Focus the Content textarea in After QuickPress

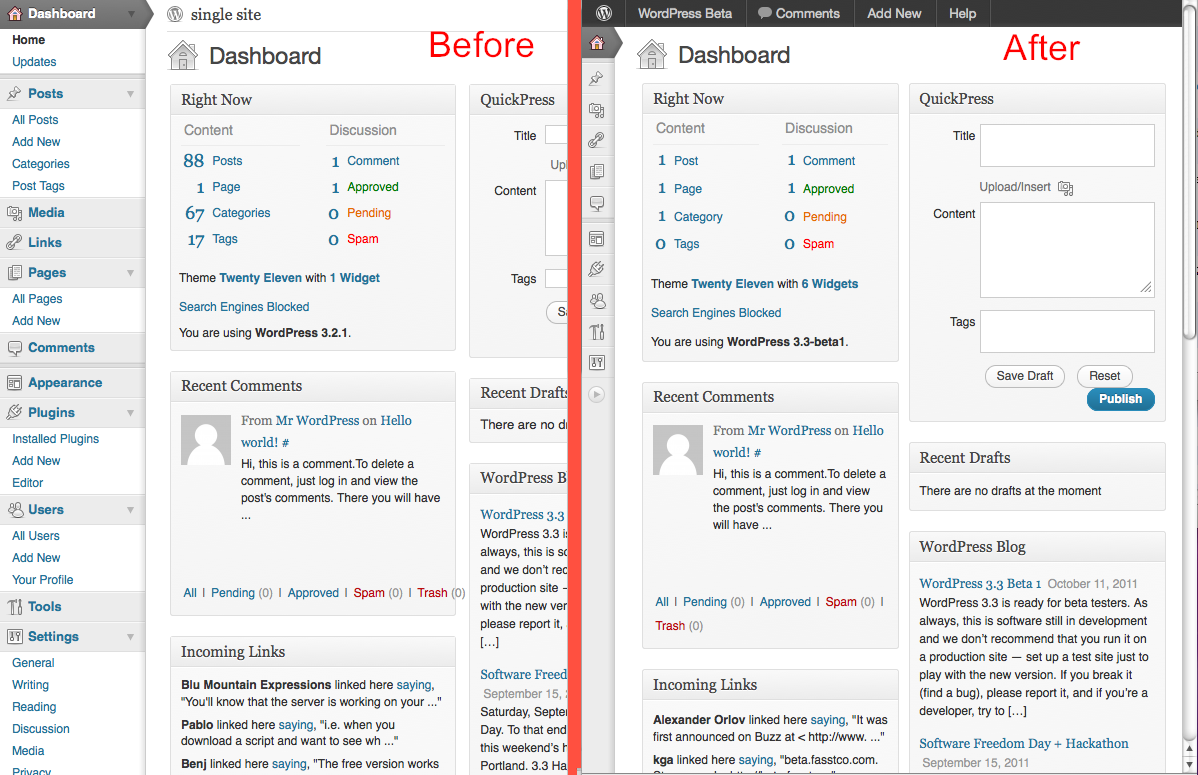pyautogui.click(x=1067, y=250)
